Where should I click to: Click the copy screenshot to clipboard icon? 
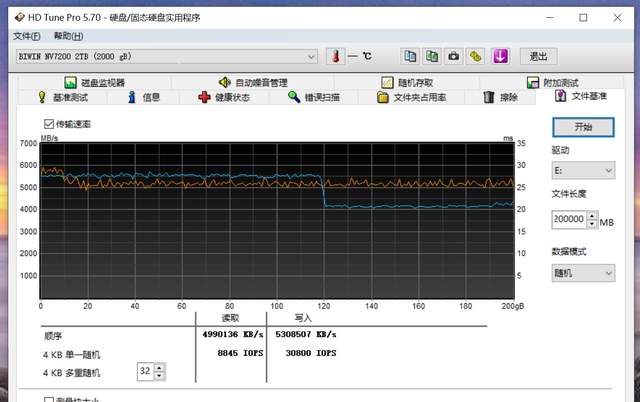[432, 56]
